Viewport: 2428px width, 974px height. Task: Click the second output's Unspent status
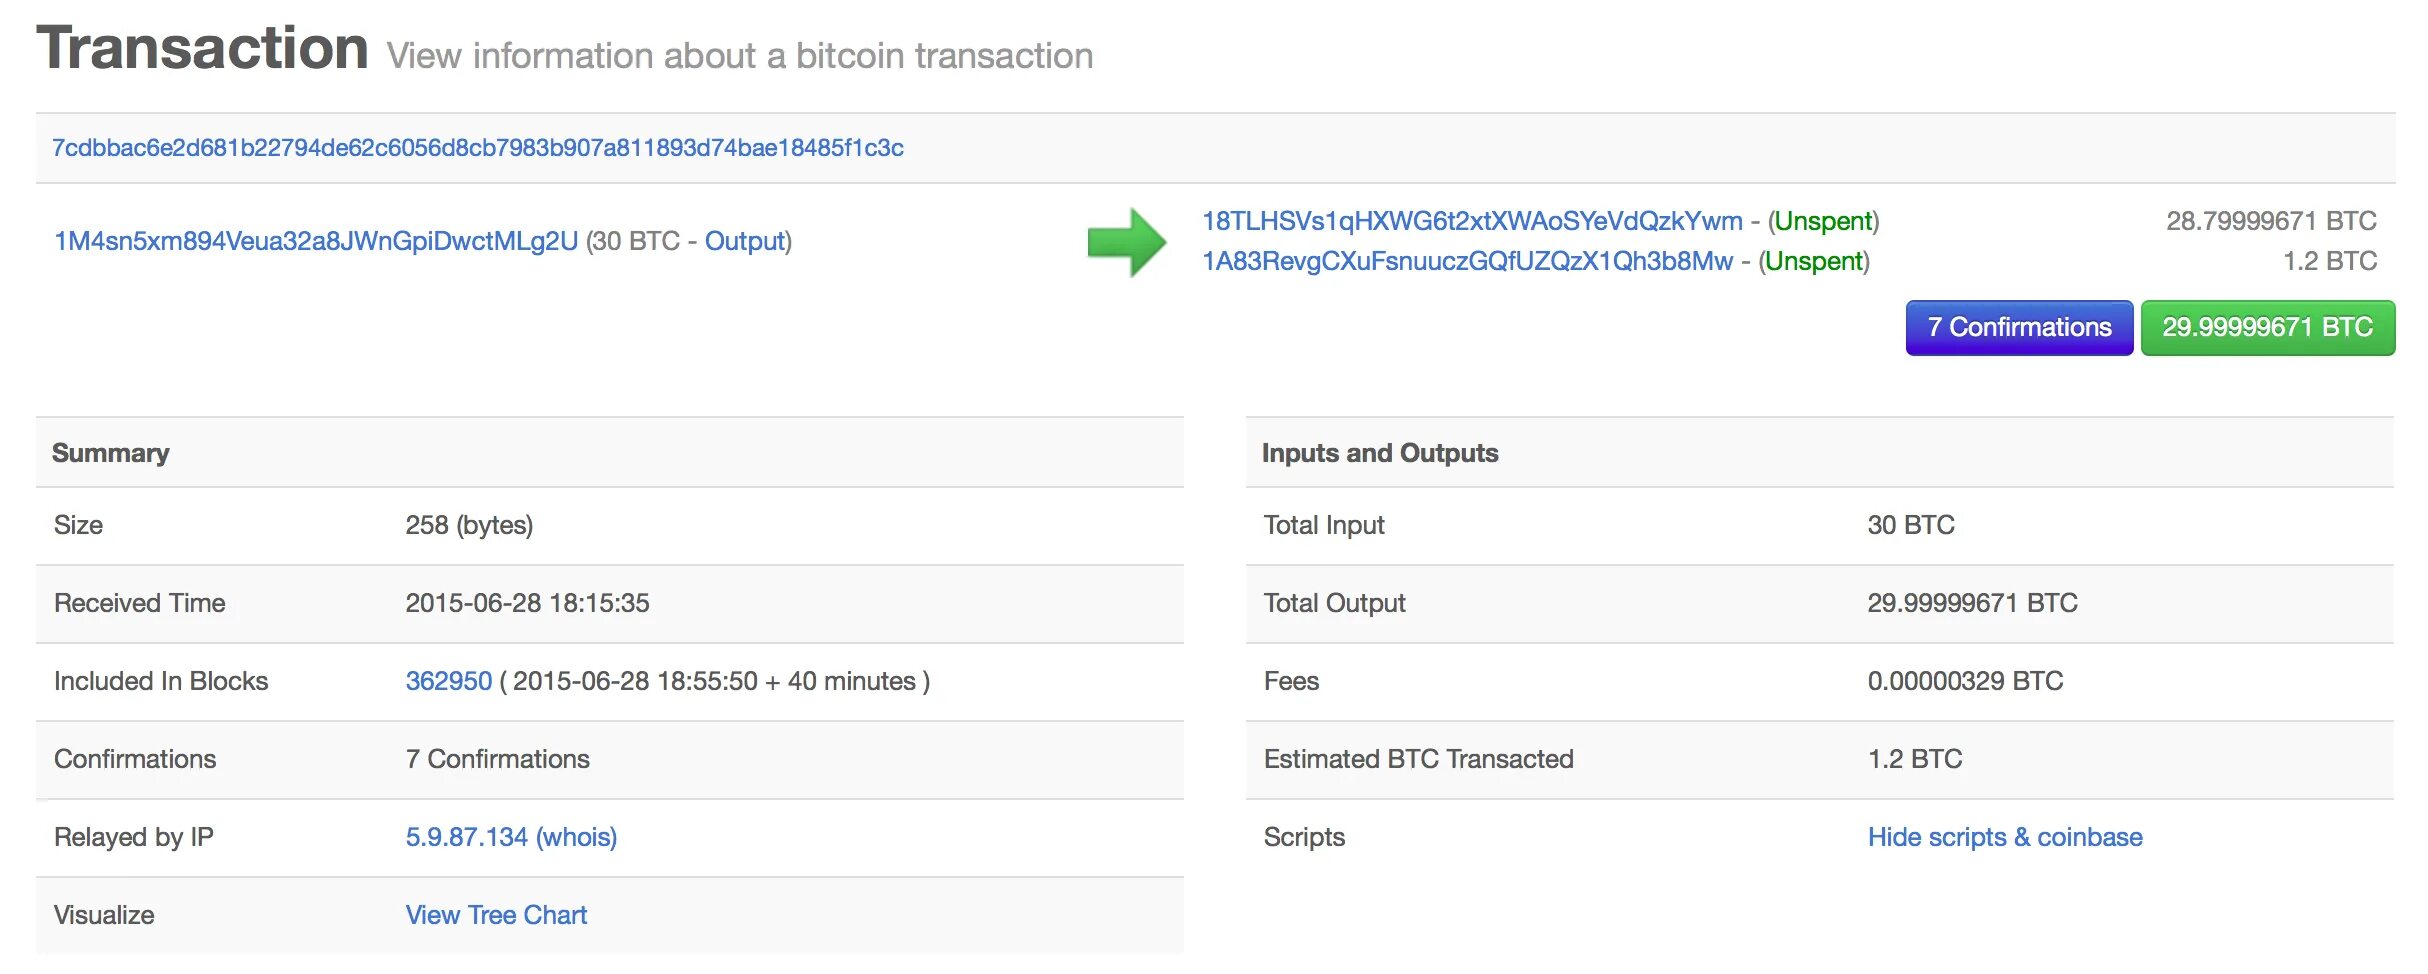(1813, 261)
